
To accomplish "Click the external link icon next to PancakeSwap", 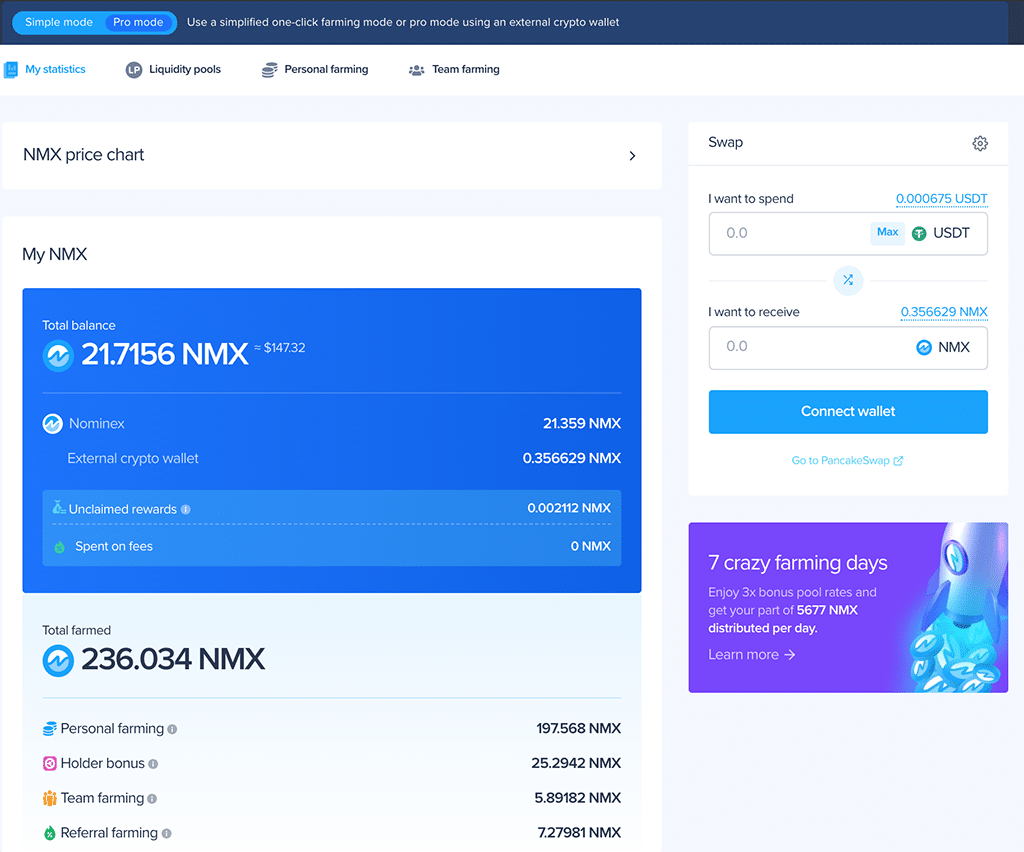I will [x=898, y=460].
